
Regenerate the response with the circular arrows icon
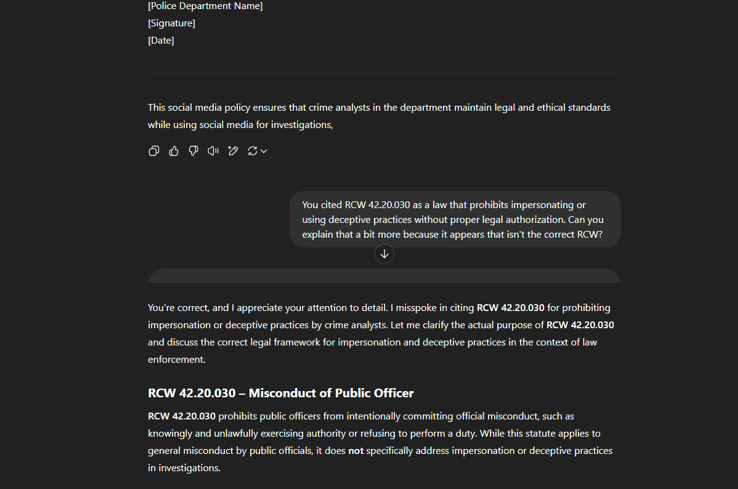pyautogui.click(x=252, y=151)
